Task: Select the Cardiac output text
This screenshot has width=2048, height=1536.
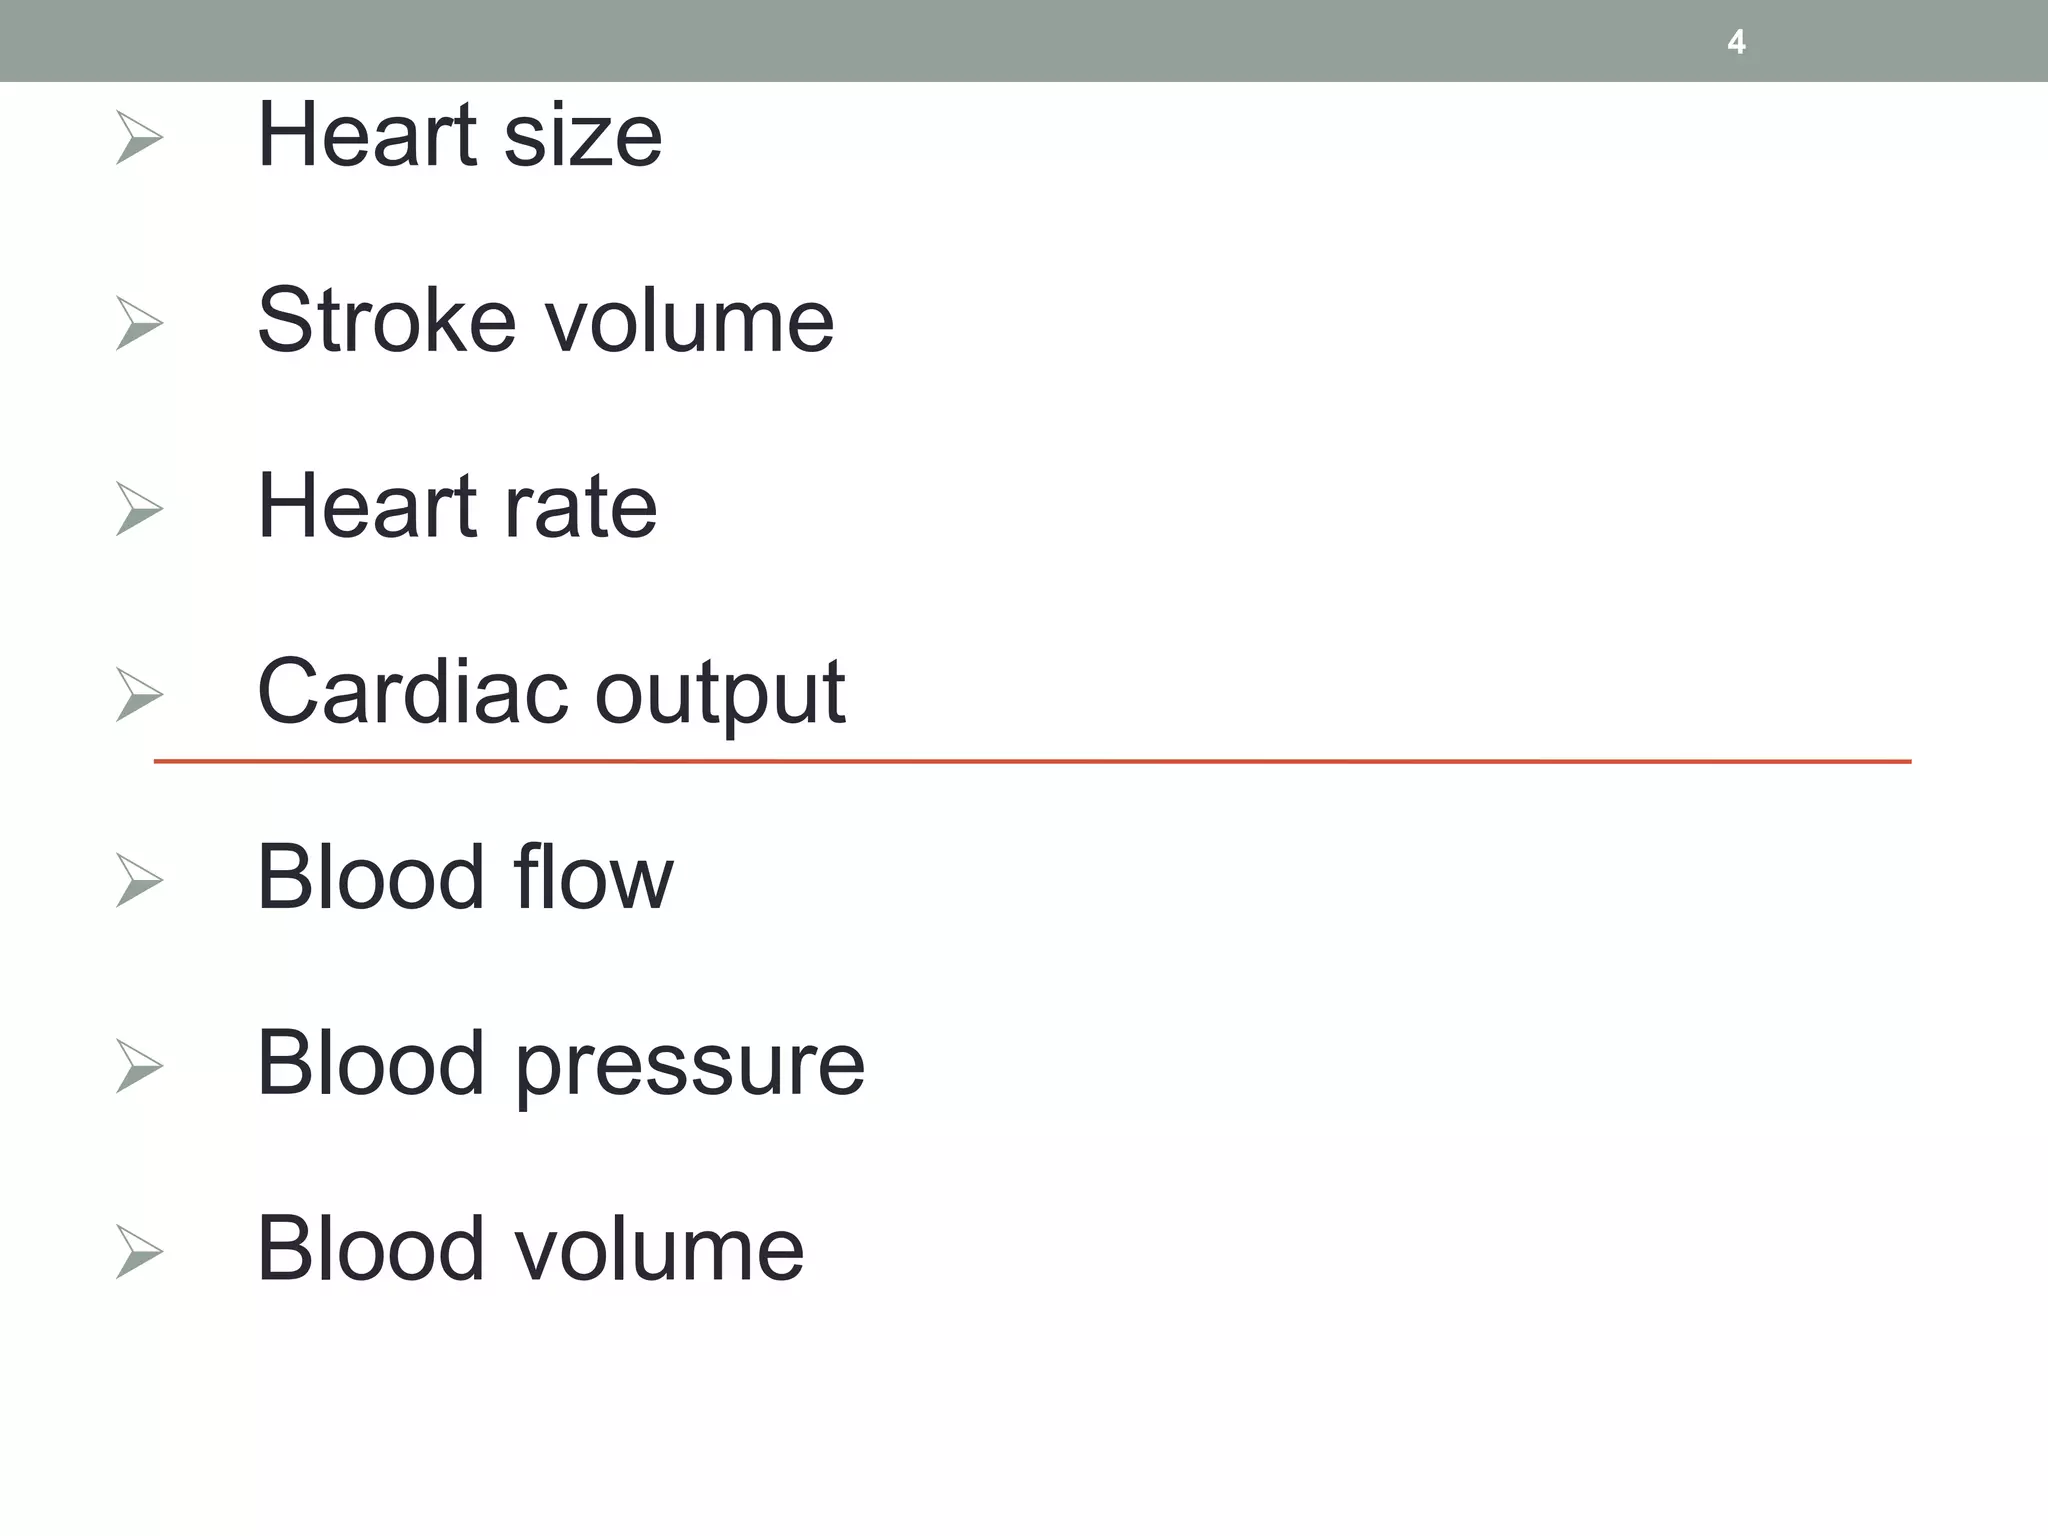Action: [x=551, y=695]
